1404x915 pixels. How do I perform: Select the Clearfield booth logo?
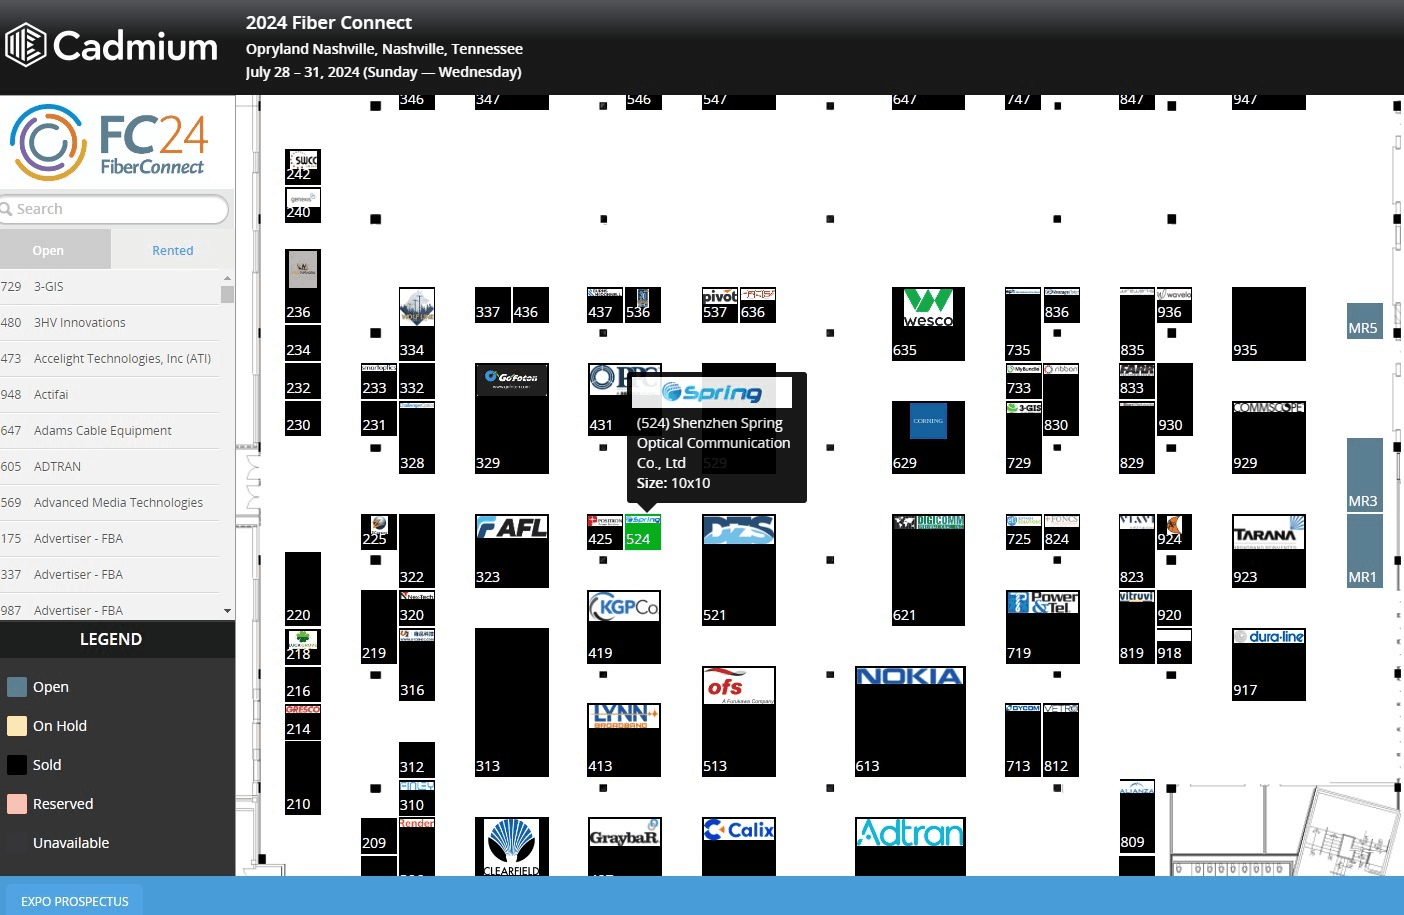pyautogui.click(x=511, y=846)
